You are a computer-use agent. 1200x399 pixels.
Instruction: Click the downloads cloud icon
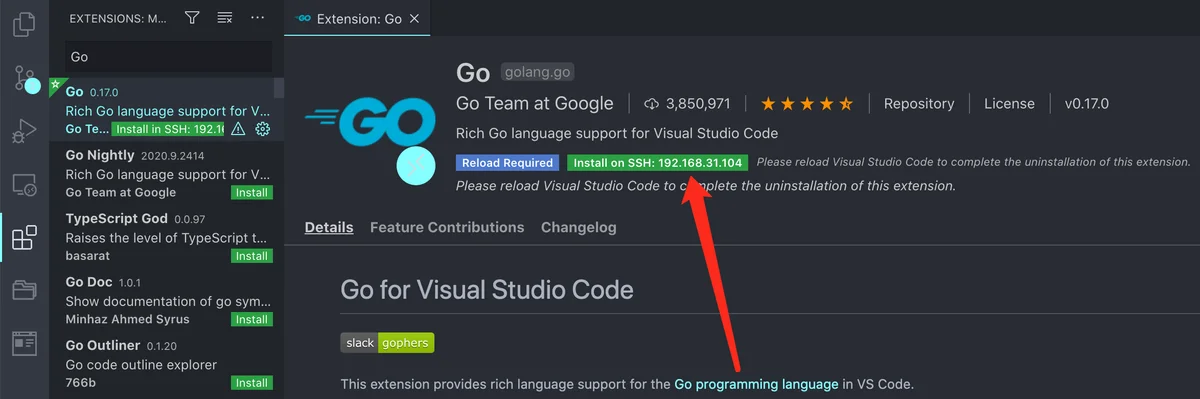652,103
